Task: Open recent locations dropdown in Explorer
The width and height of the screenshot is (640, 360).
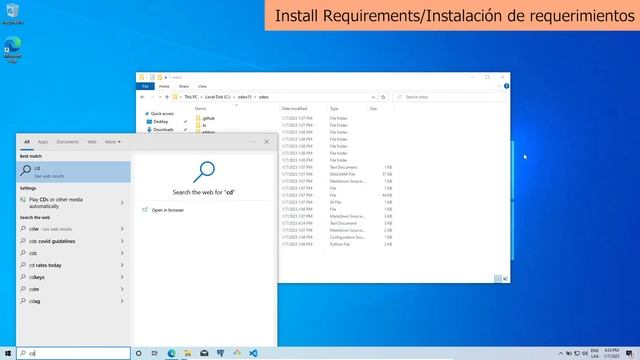Action: 160,97
